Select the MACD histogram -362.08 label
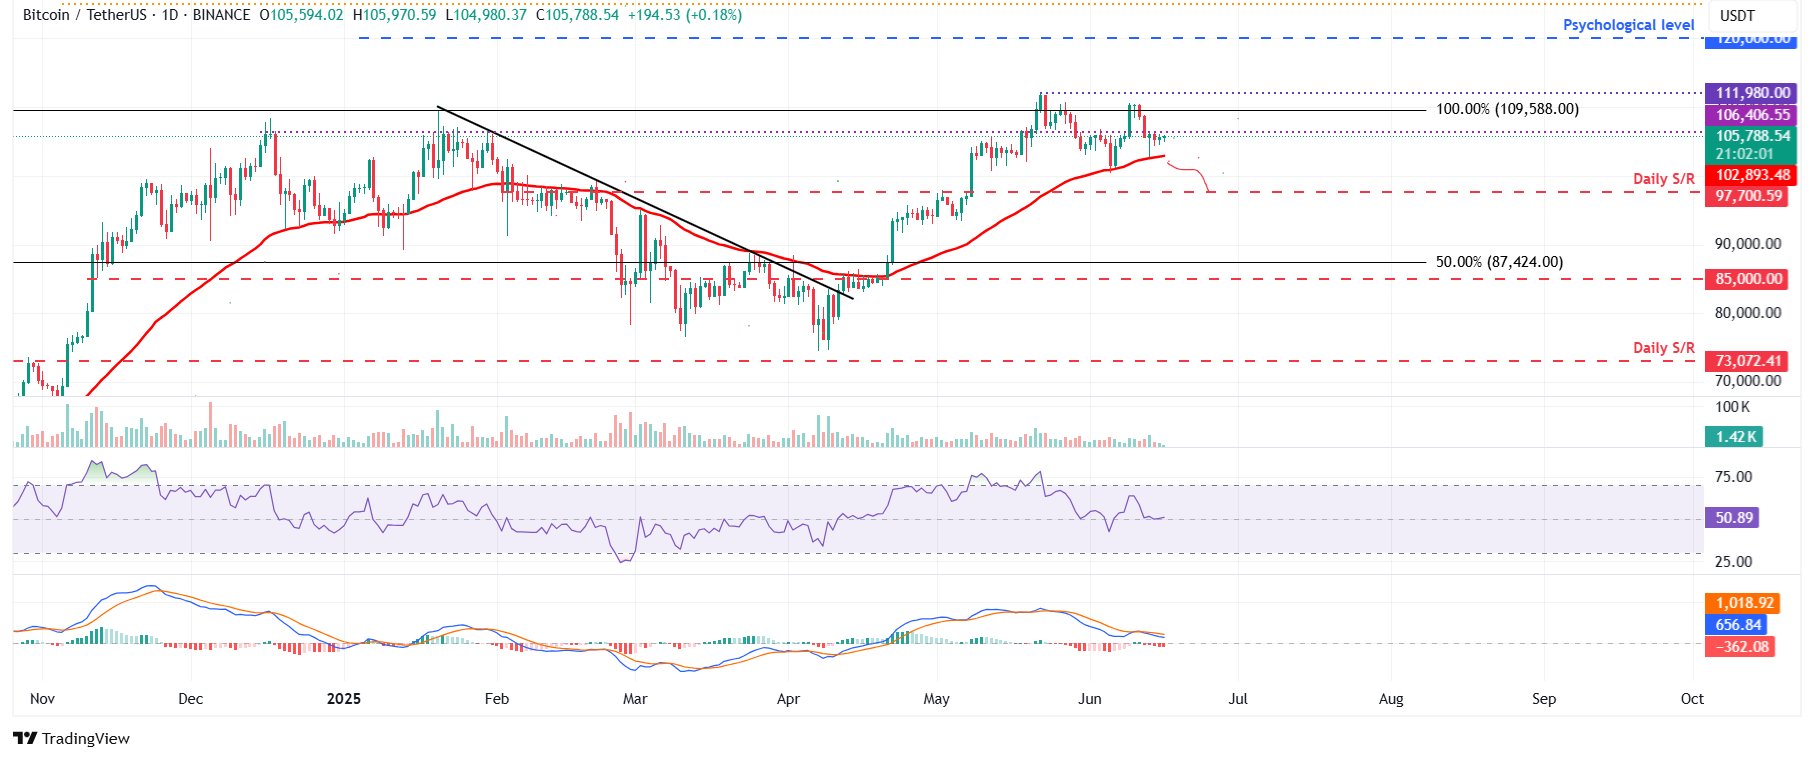The height and width of the screenshot is (760, 1814). (x=1741, y=647)
